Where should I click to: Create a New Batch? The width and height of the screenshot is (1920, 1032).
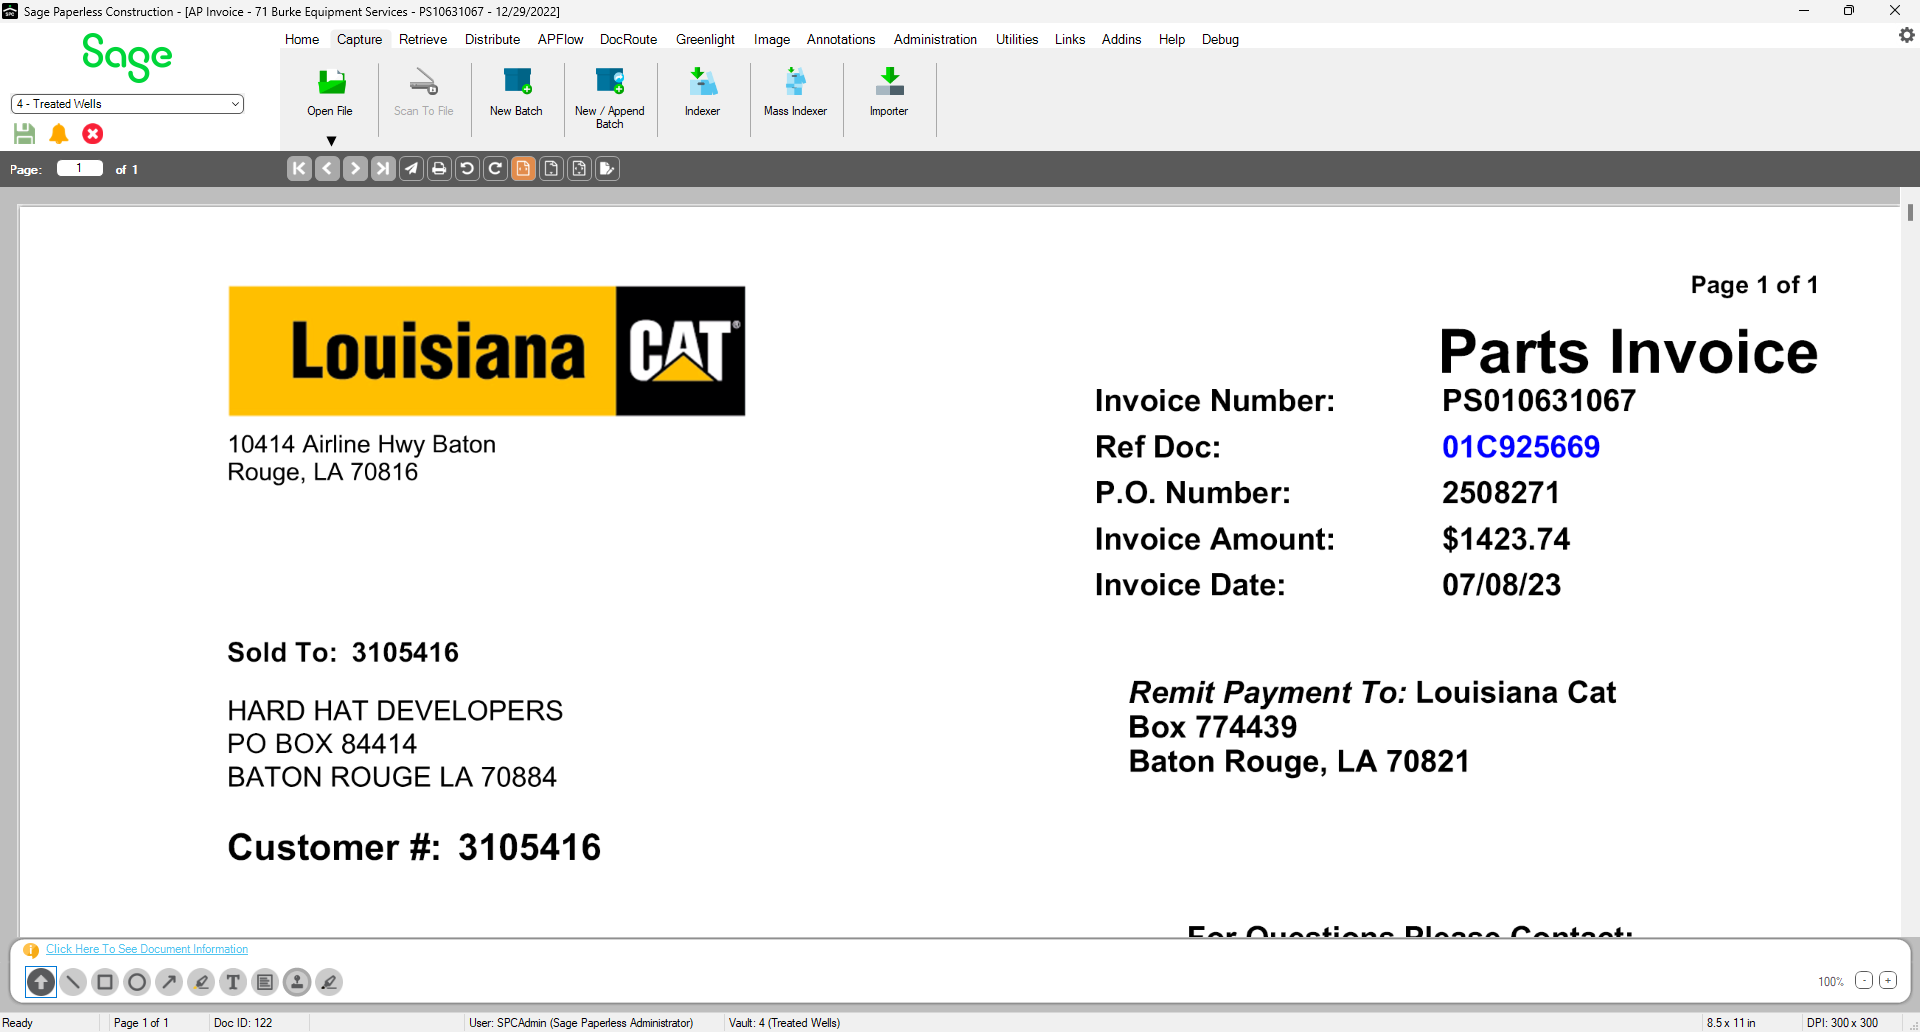[x=516, y=90]
